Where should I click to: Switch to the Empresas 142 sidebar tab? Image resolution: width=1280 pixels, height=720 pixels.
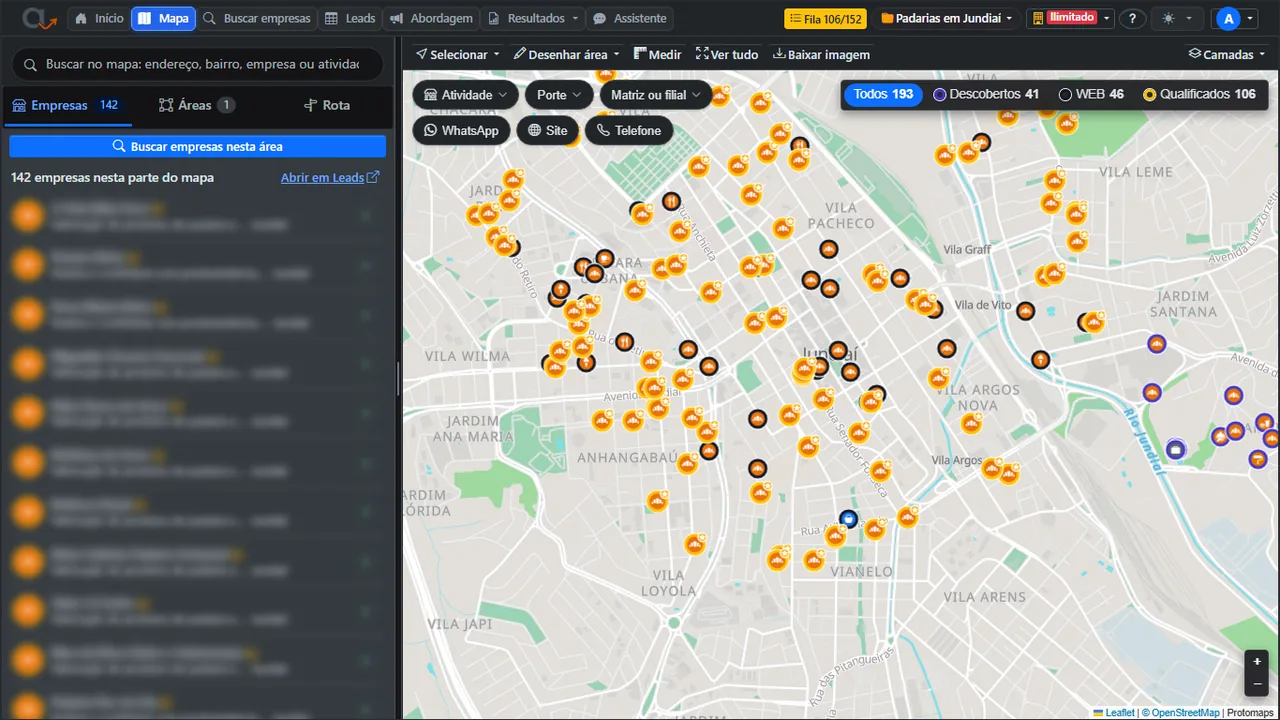point(66,105)
